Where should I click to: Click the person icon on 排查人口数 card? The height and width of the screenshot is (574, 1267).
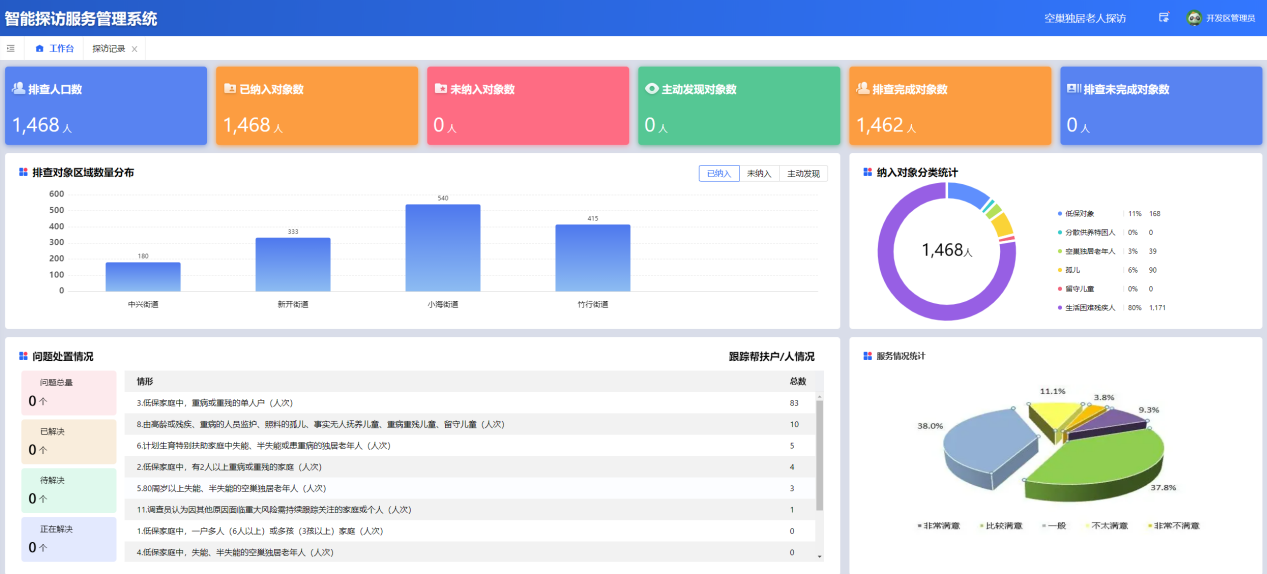coord(18,89)
